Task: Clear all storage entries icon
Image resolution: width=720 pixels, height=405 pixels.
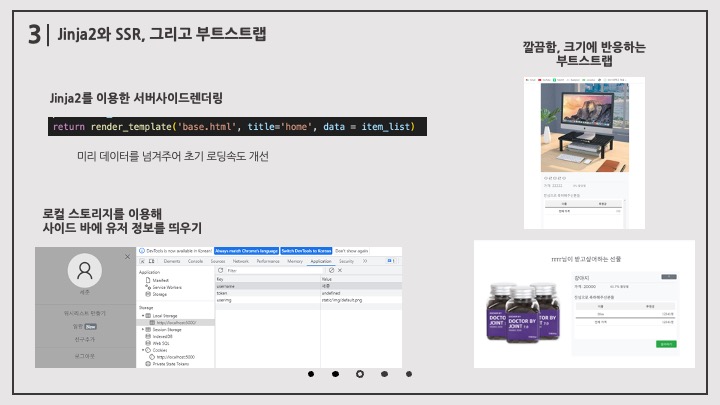Action: click(x=332, y=270)
